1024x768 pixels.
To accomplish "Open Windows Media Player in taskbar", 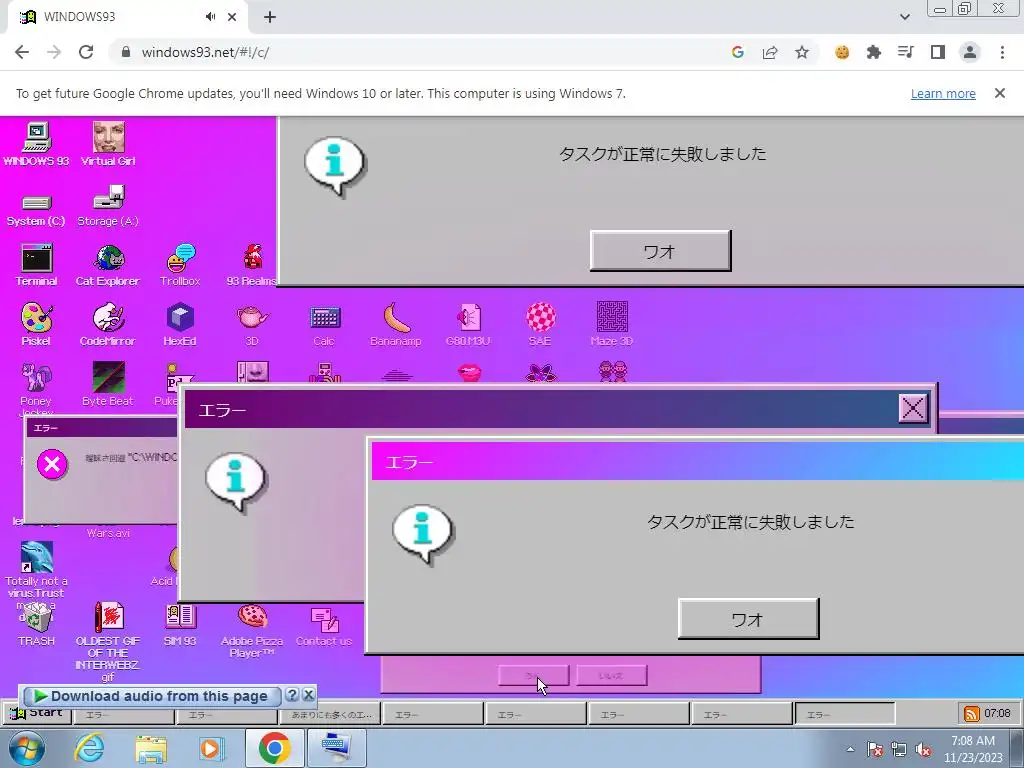I will tap(210, 748).
